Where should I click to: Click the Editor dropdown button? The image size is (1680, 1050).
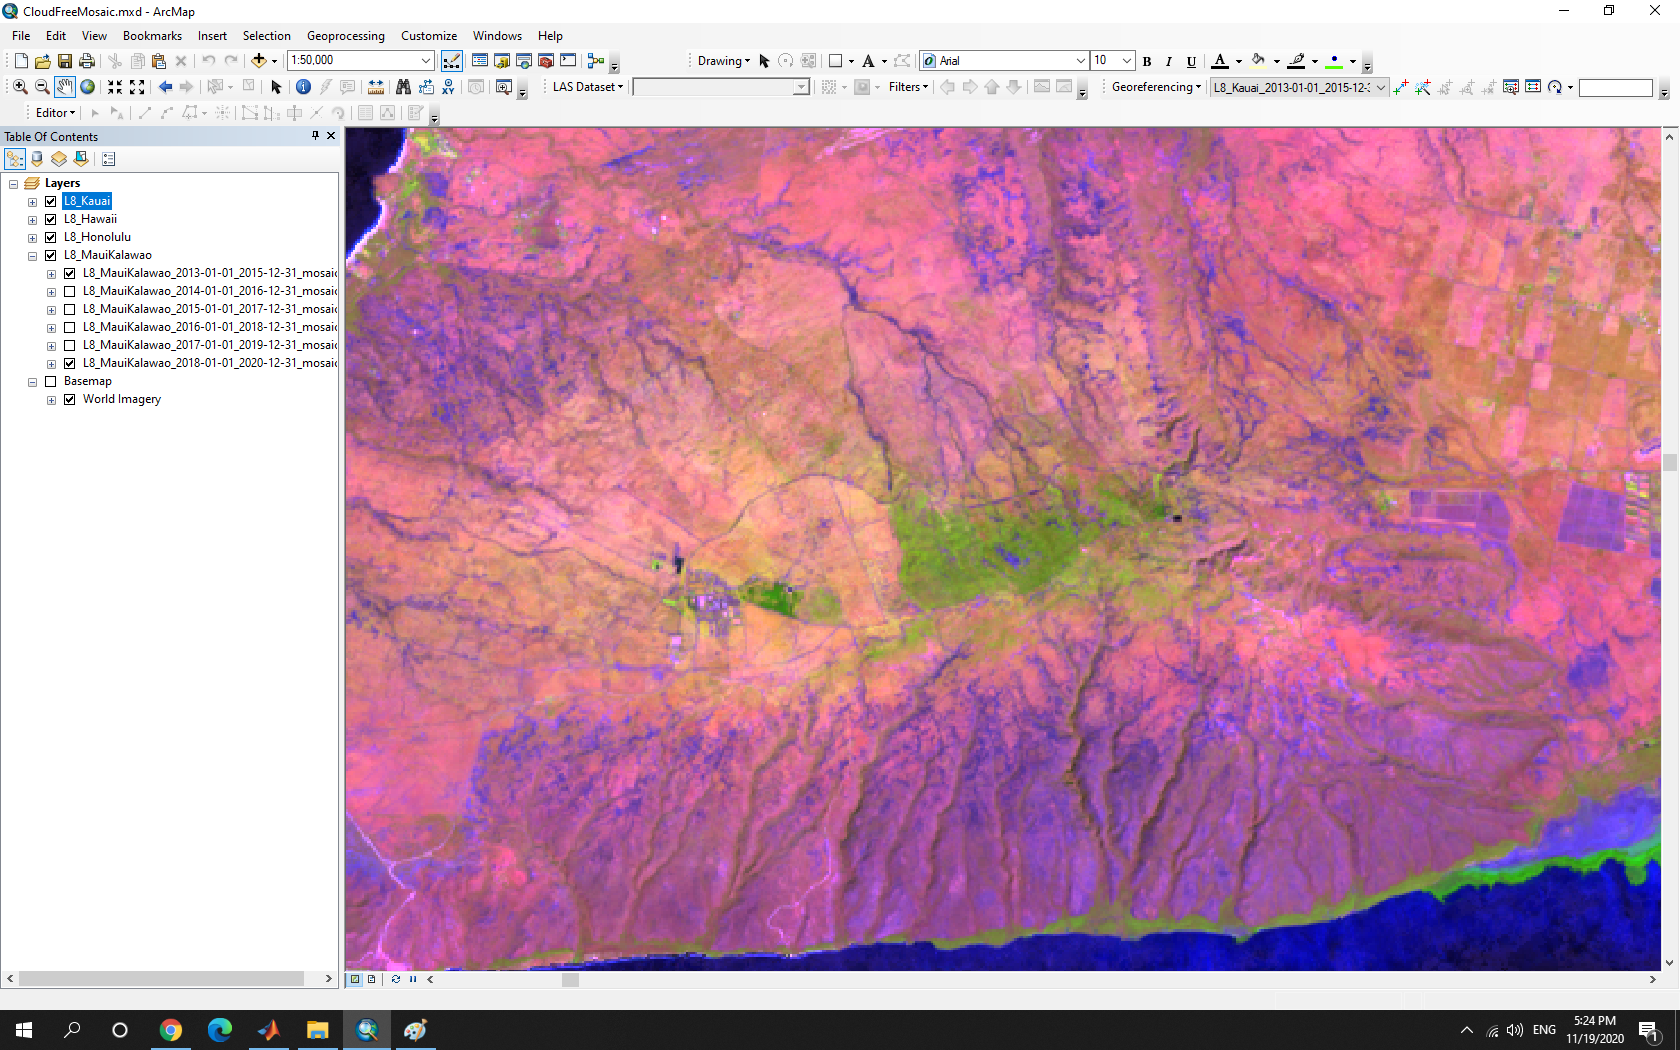pos(55,113)
